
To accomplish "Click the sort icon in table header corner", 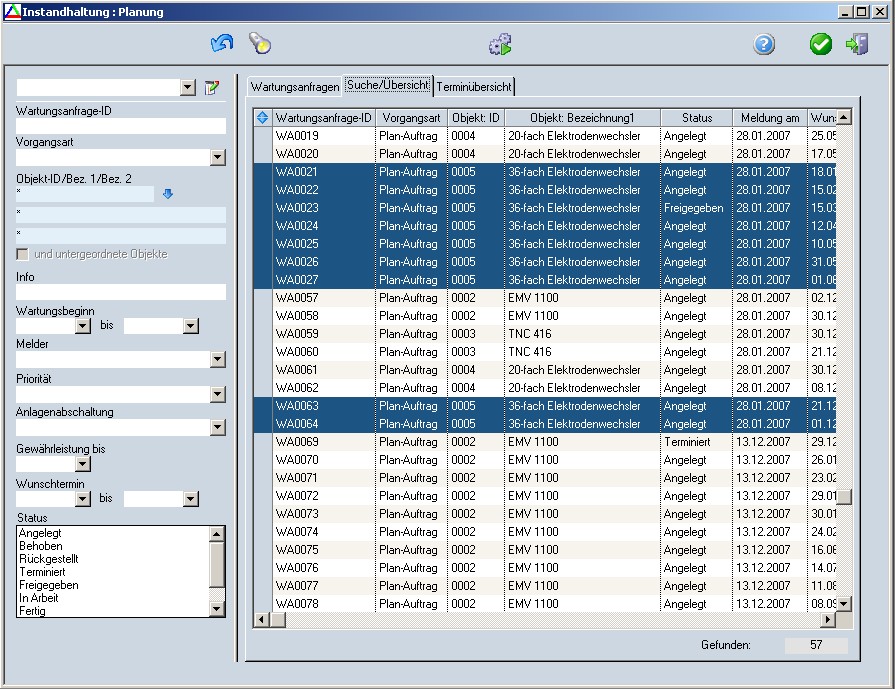I will click(x=262, y=118).
